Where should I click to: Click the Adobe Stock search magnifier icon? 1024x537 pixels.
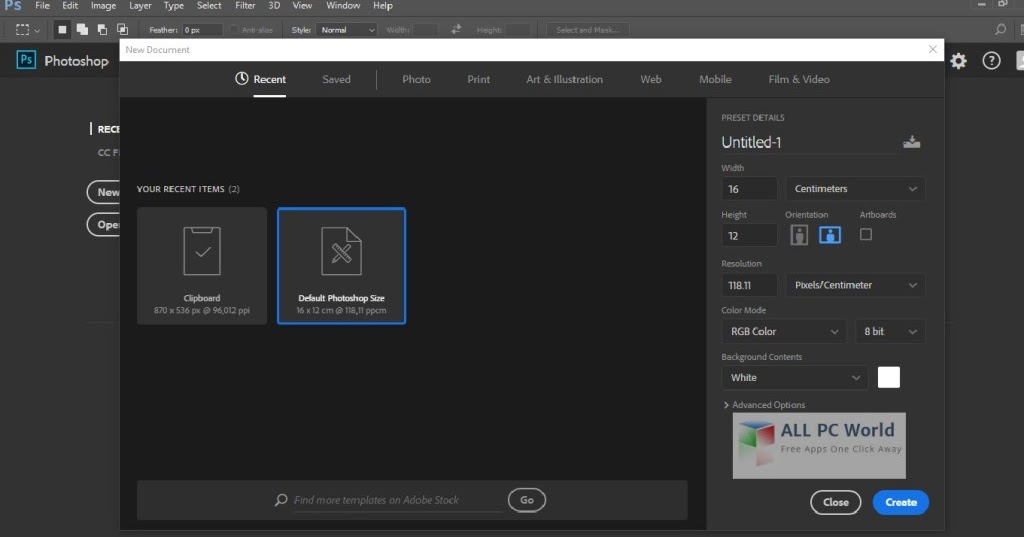(x=281, y=500)
